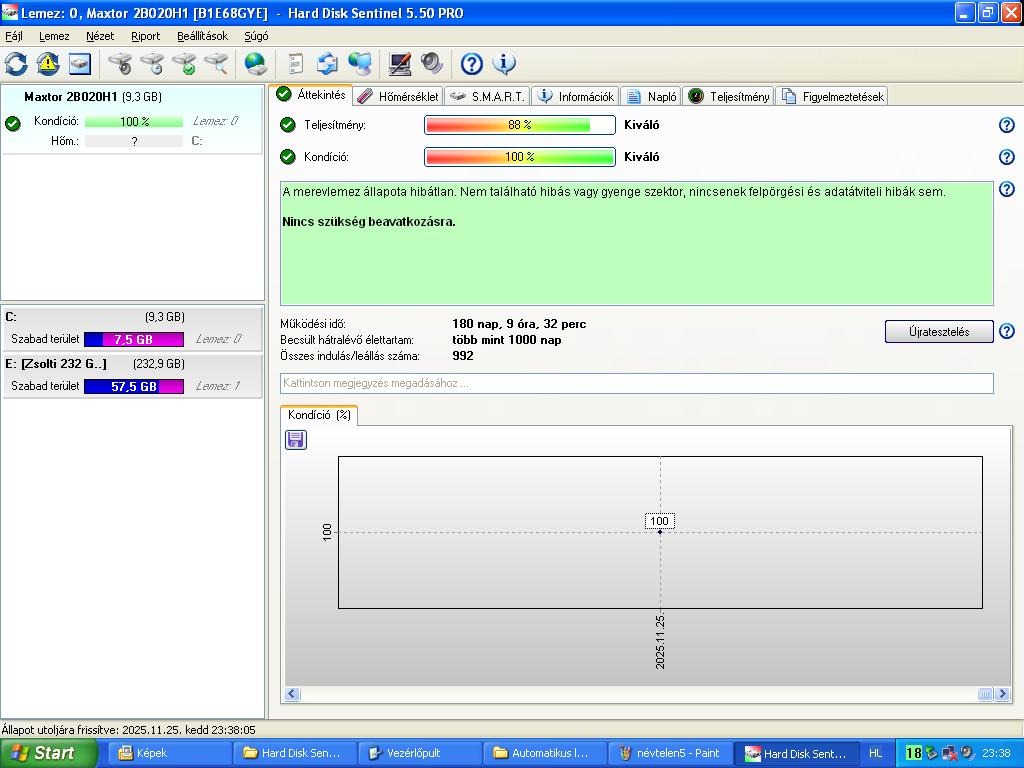1024x768 pixels.
Task: Open the Riport menu
Action: [x=145, y=36]
